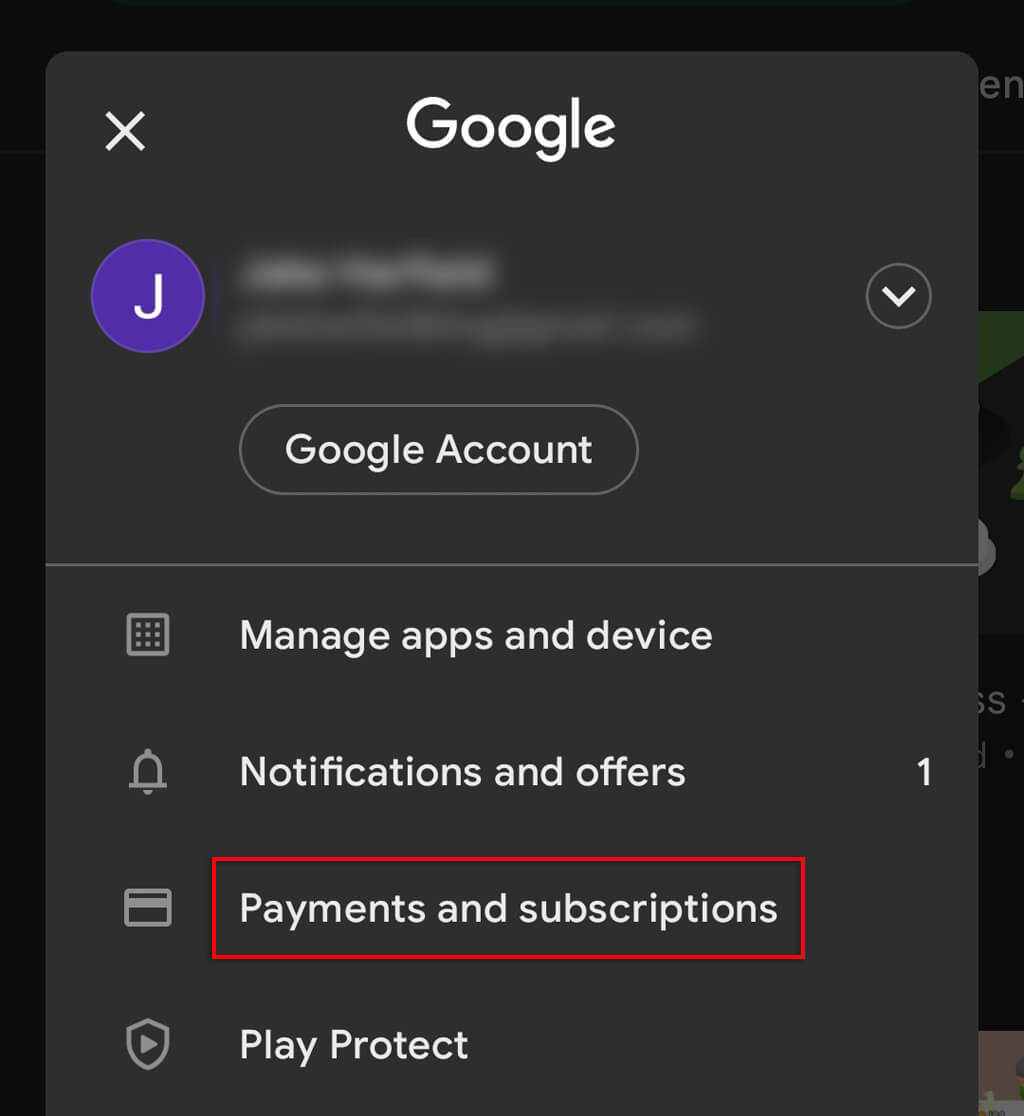1024x1116 pixels.
Task: Expand the account switcher chevron
Action: point(898,296)
